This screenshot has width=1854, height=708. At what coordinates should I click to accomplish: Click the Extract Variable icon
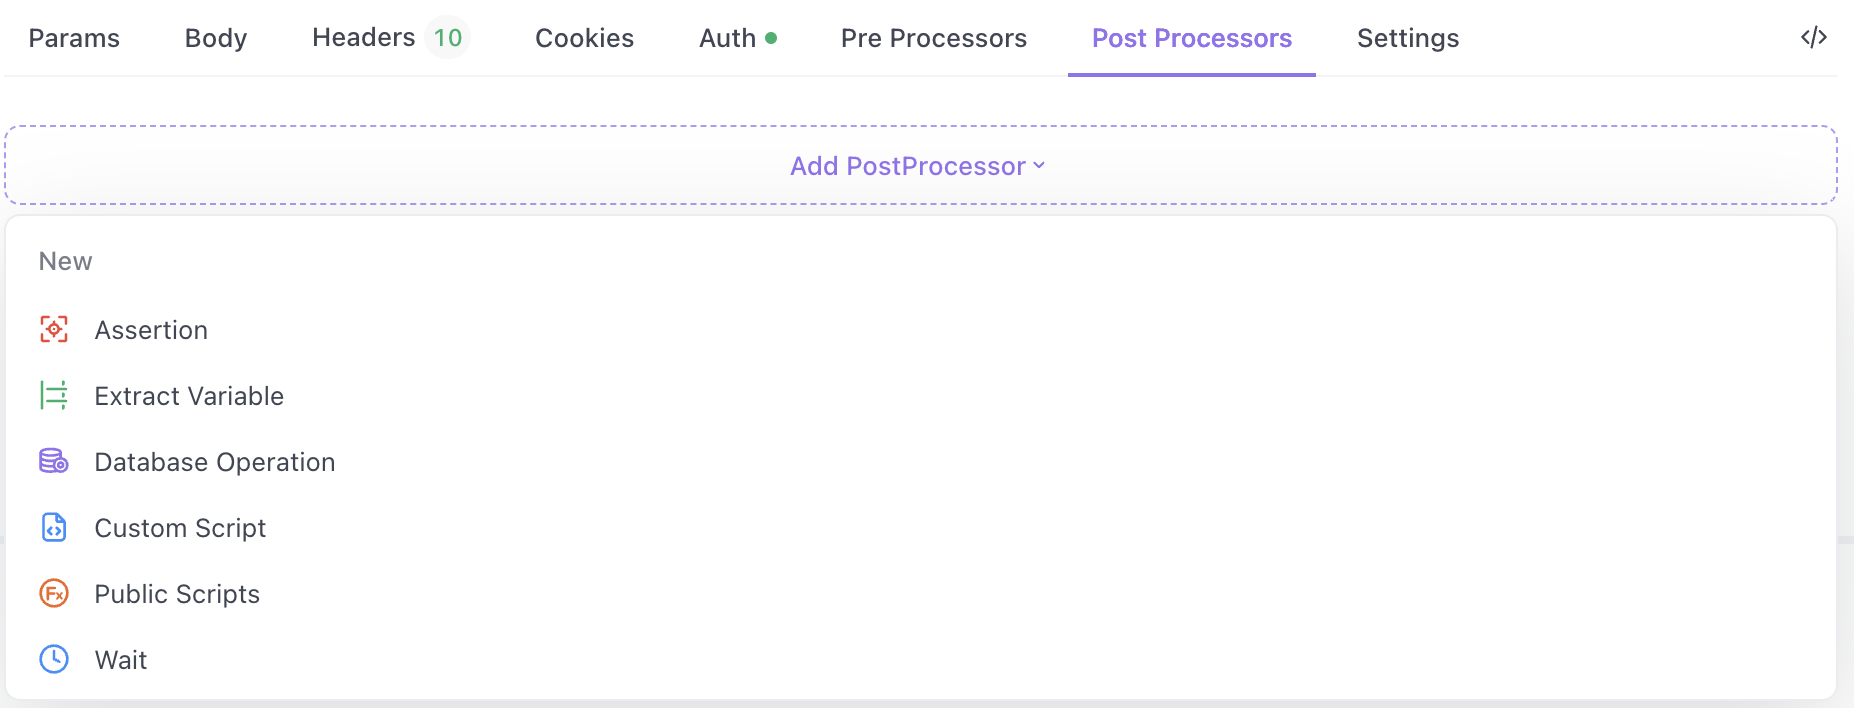click(x=54, y=395)
